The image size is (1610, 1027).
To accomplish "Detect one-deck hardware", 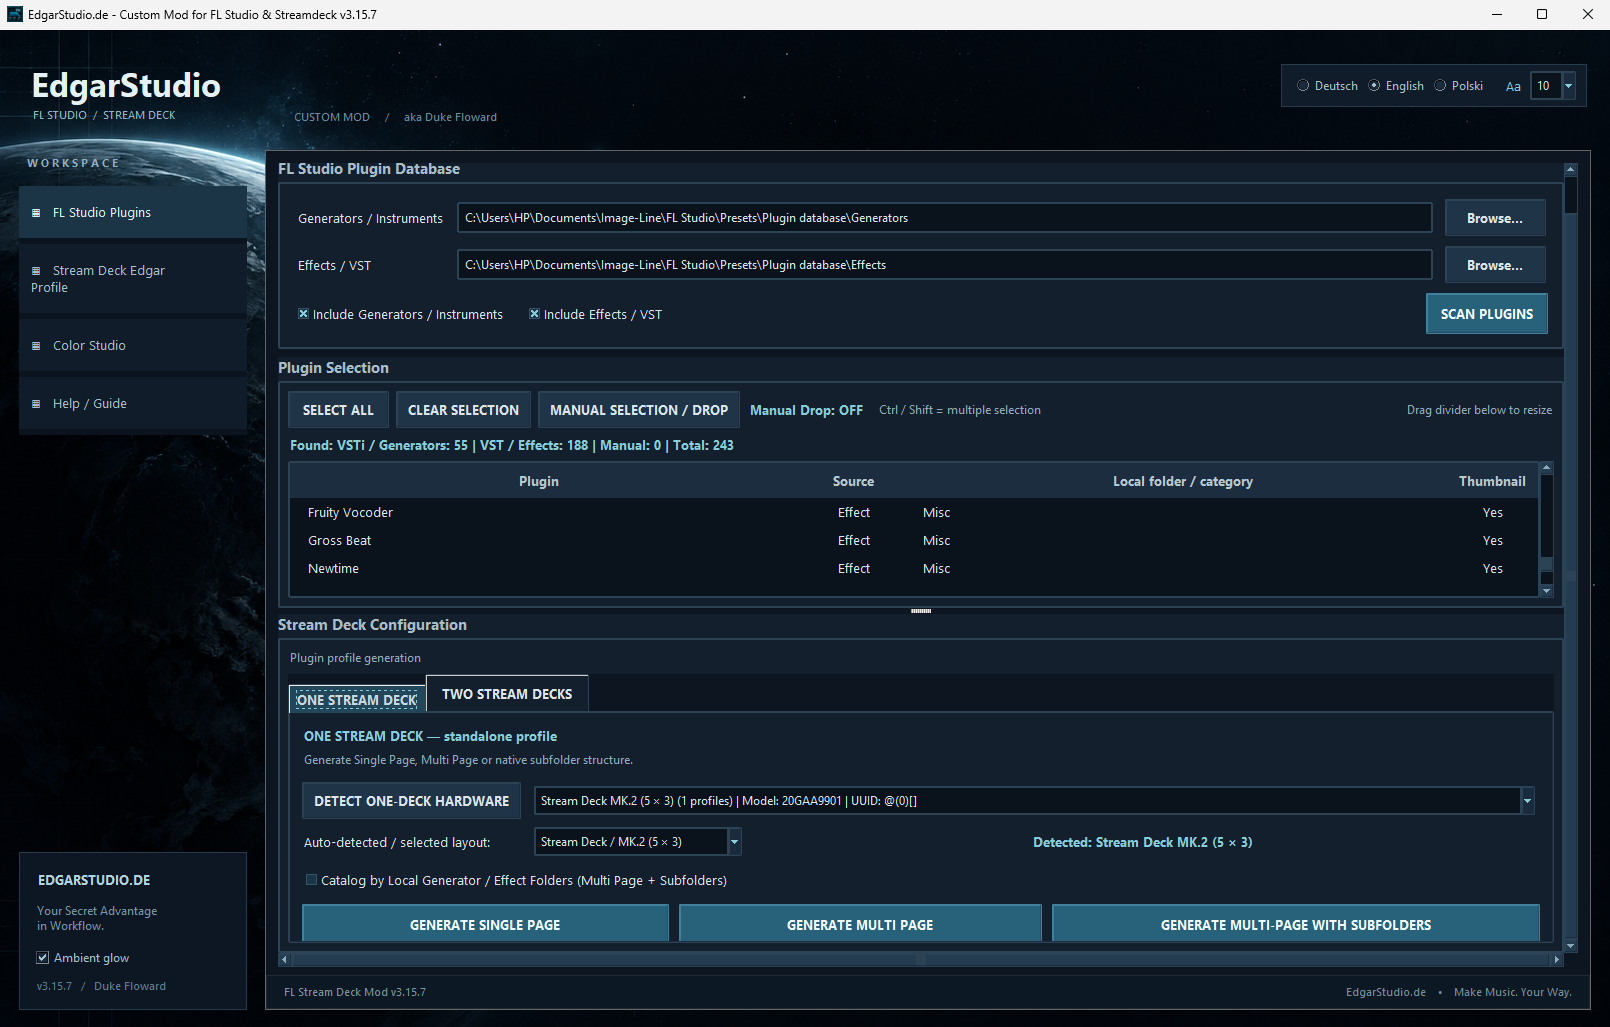I will pyautogui.click(x=411, y=801).
